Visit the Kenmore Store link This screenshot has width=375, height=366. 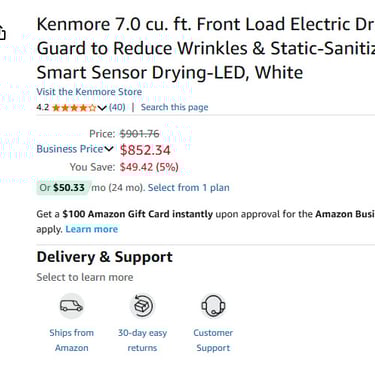pyautogui.click(x=89, y=92)
